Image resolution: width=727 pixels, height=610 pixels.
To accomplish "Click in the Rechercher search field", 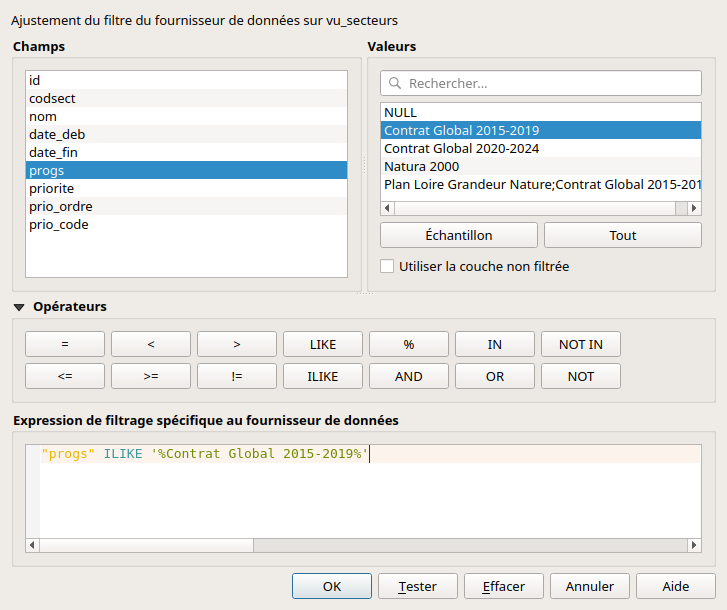I will (x=550, y=84).
